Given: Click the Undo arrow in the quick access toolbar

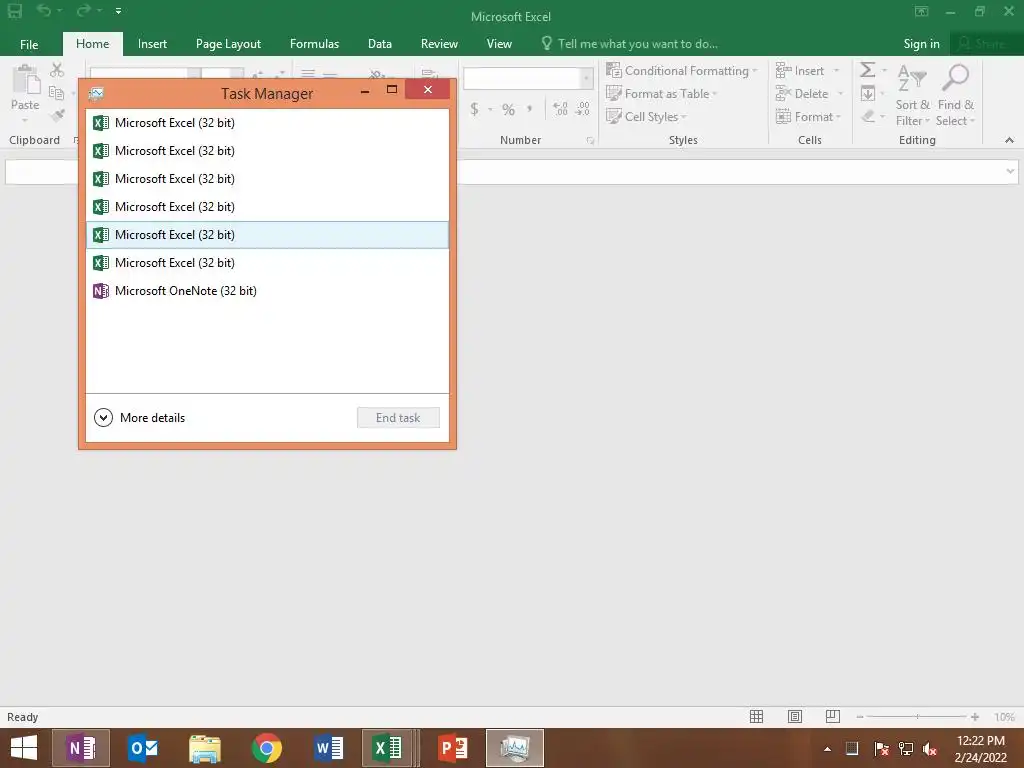Looking at the screenshot, I should [43, 10].
